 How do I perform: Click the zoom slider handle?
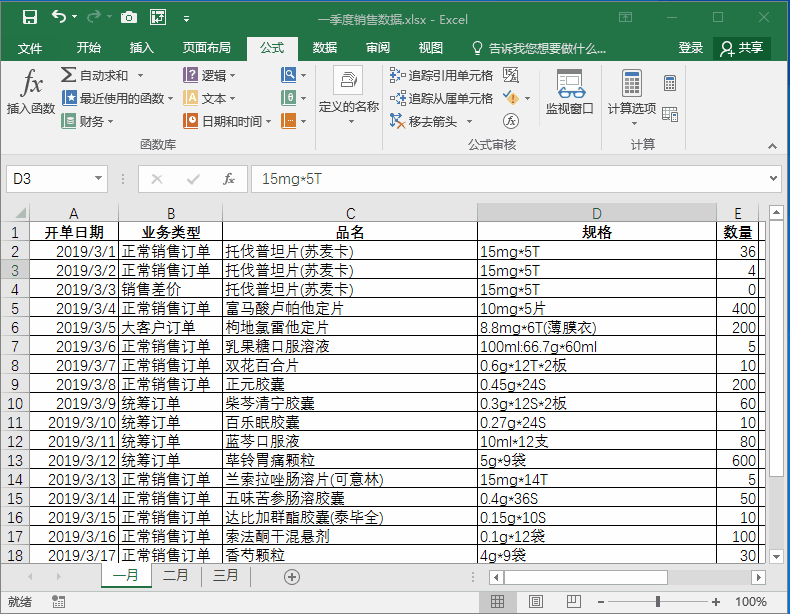(658, 601)
